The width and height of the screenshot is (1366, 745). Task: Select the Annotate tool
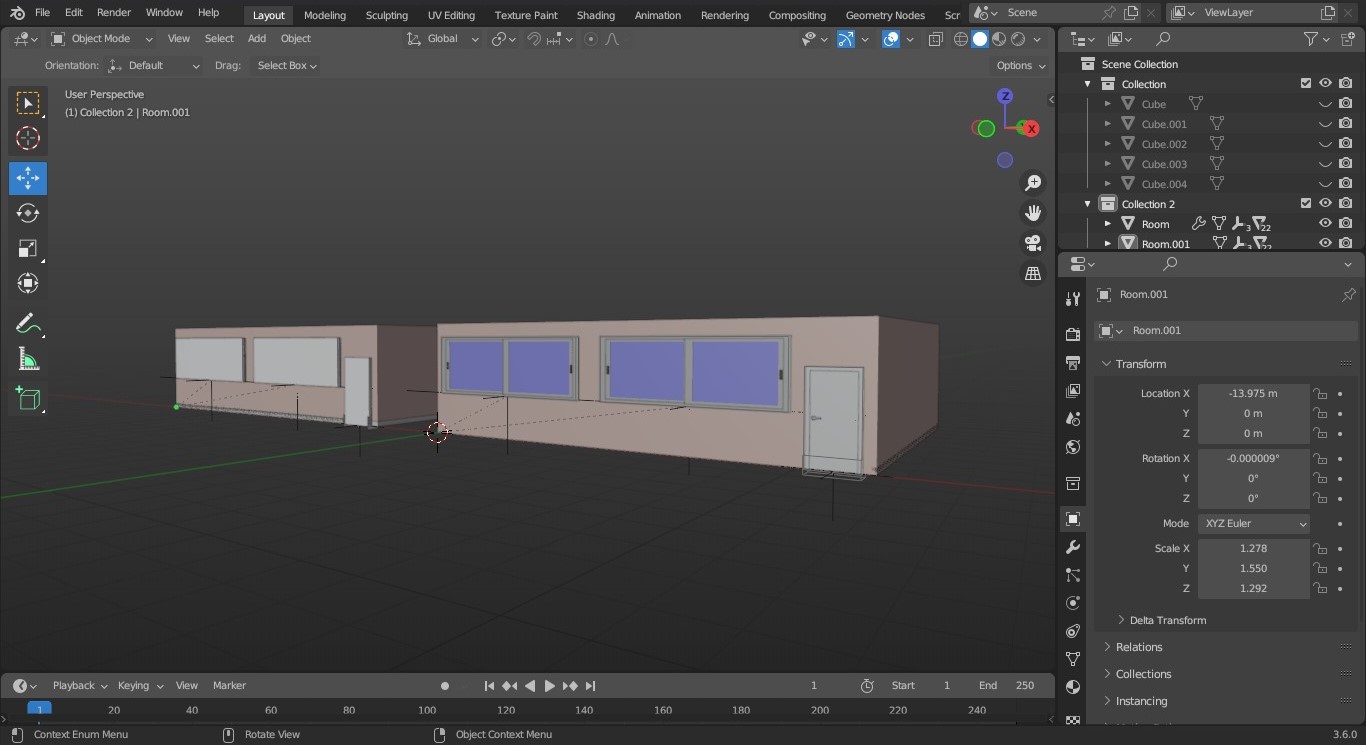28,324
